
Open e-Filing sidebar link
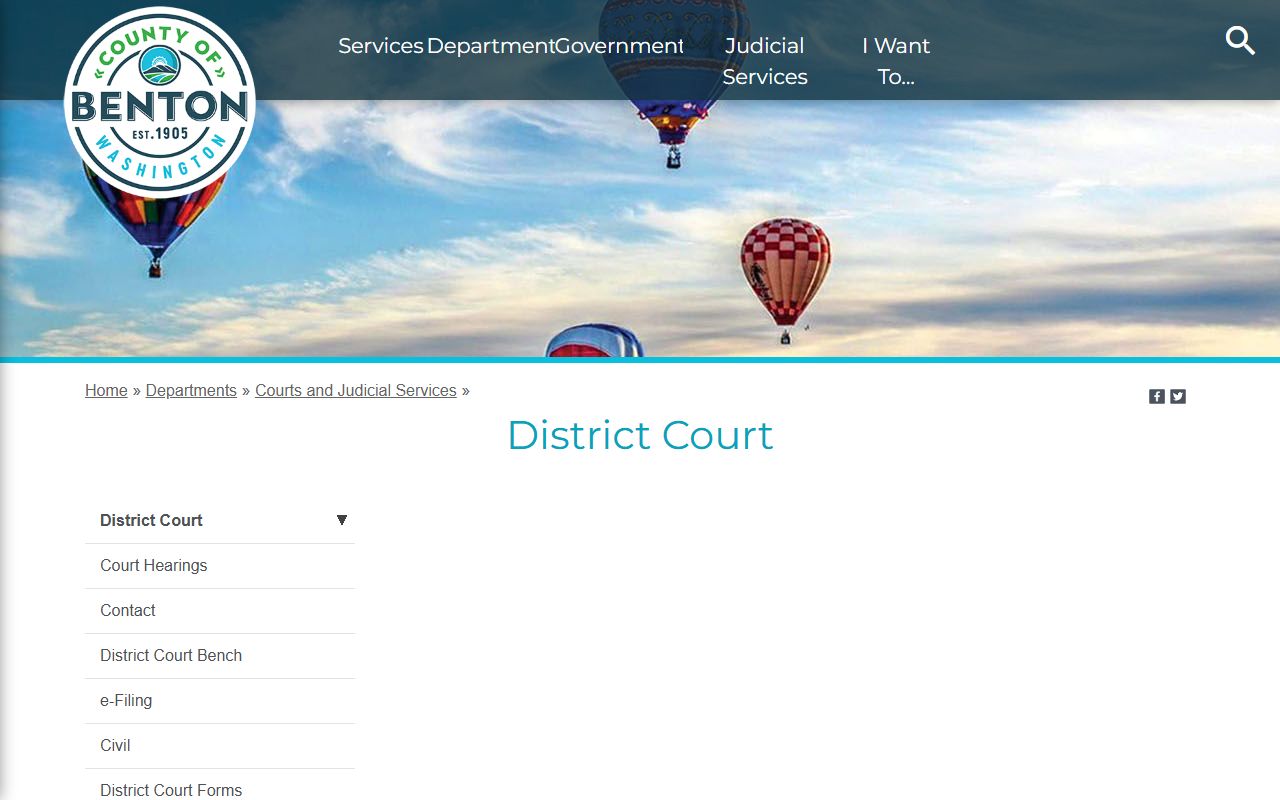(220, 701)
